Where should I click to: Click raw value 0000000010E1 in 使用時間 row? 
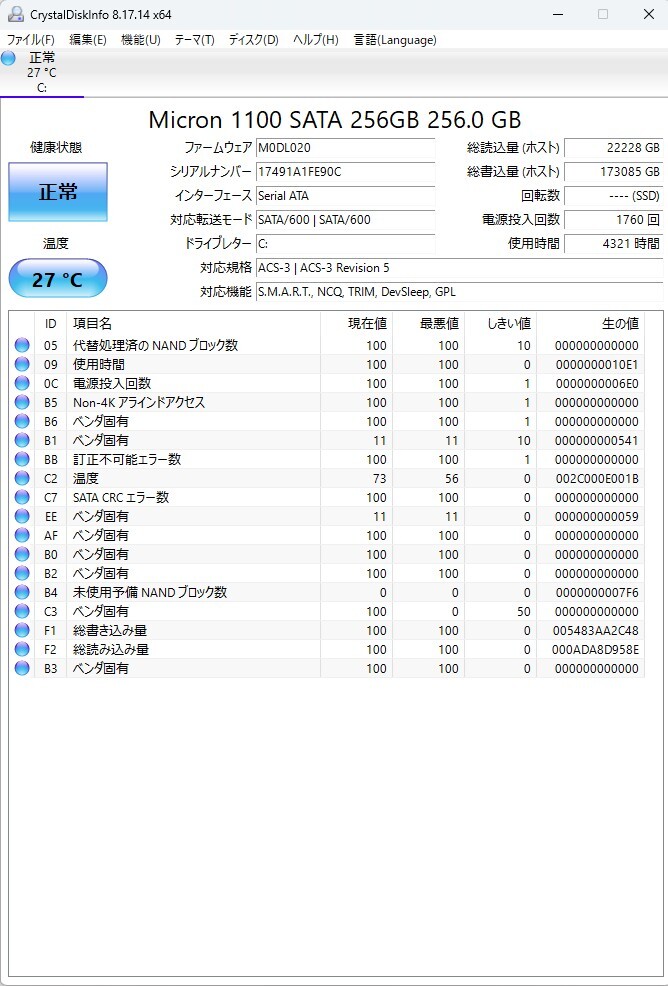597,364
